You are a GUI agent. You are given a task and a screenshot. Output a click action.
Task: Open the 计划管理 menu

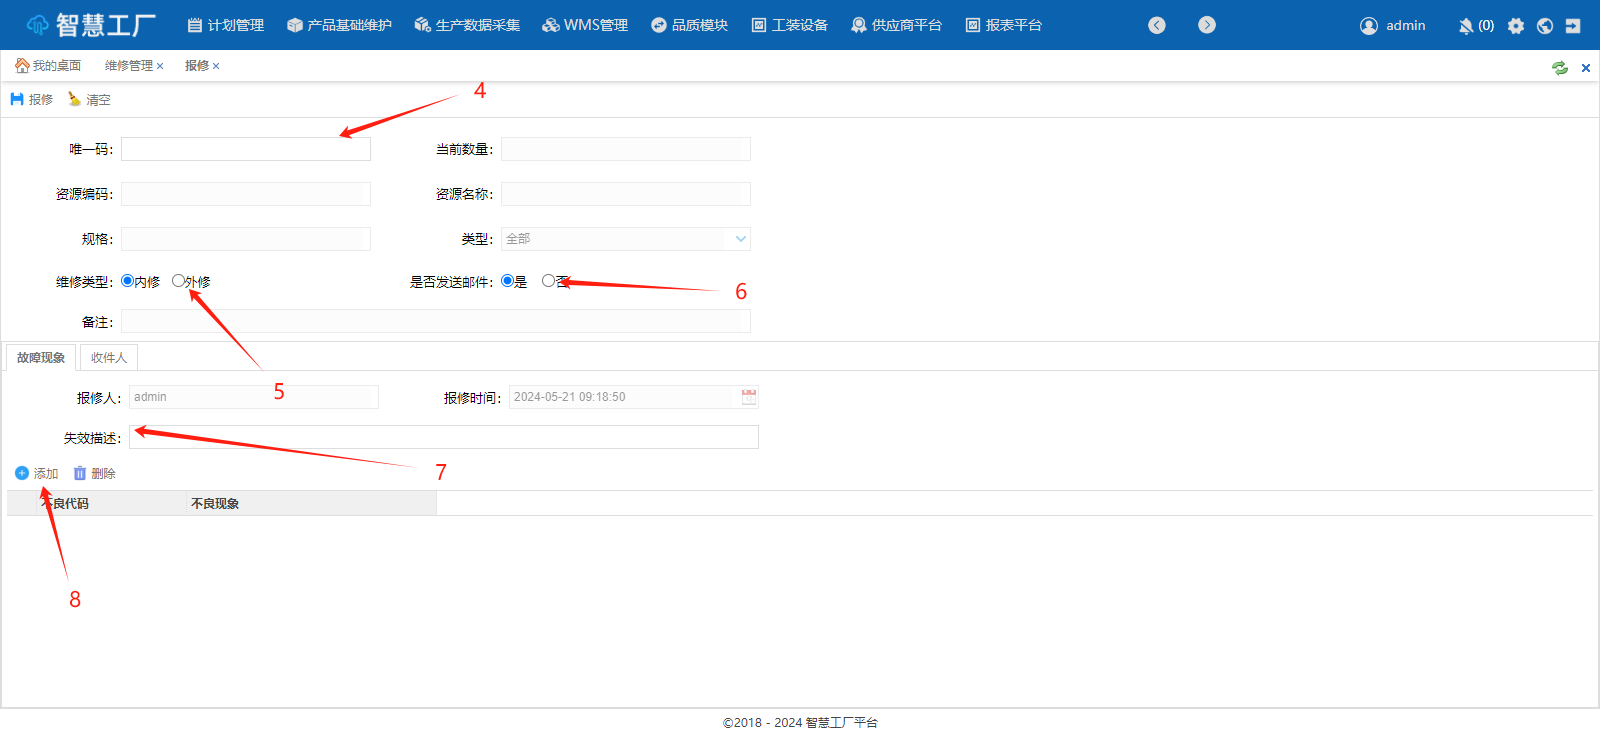point(226,25)
